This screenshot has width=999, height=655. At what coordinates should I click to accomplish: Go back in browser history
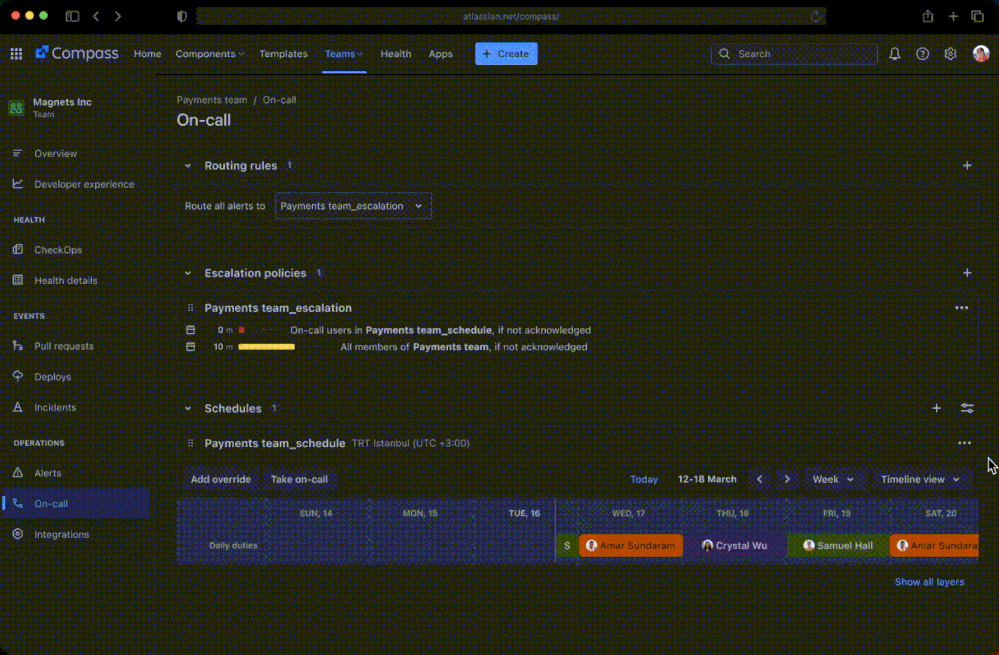(x=96, y=16)
